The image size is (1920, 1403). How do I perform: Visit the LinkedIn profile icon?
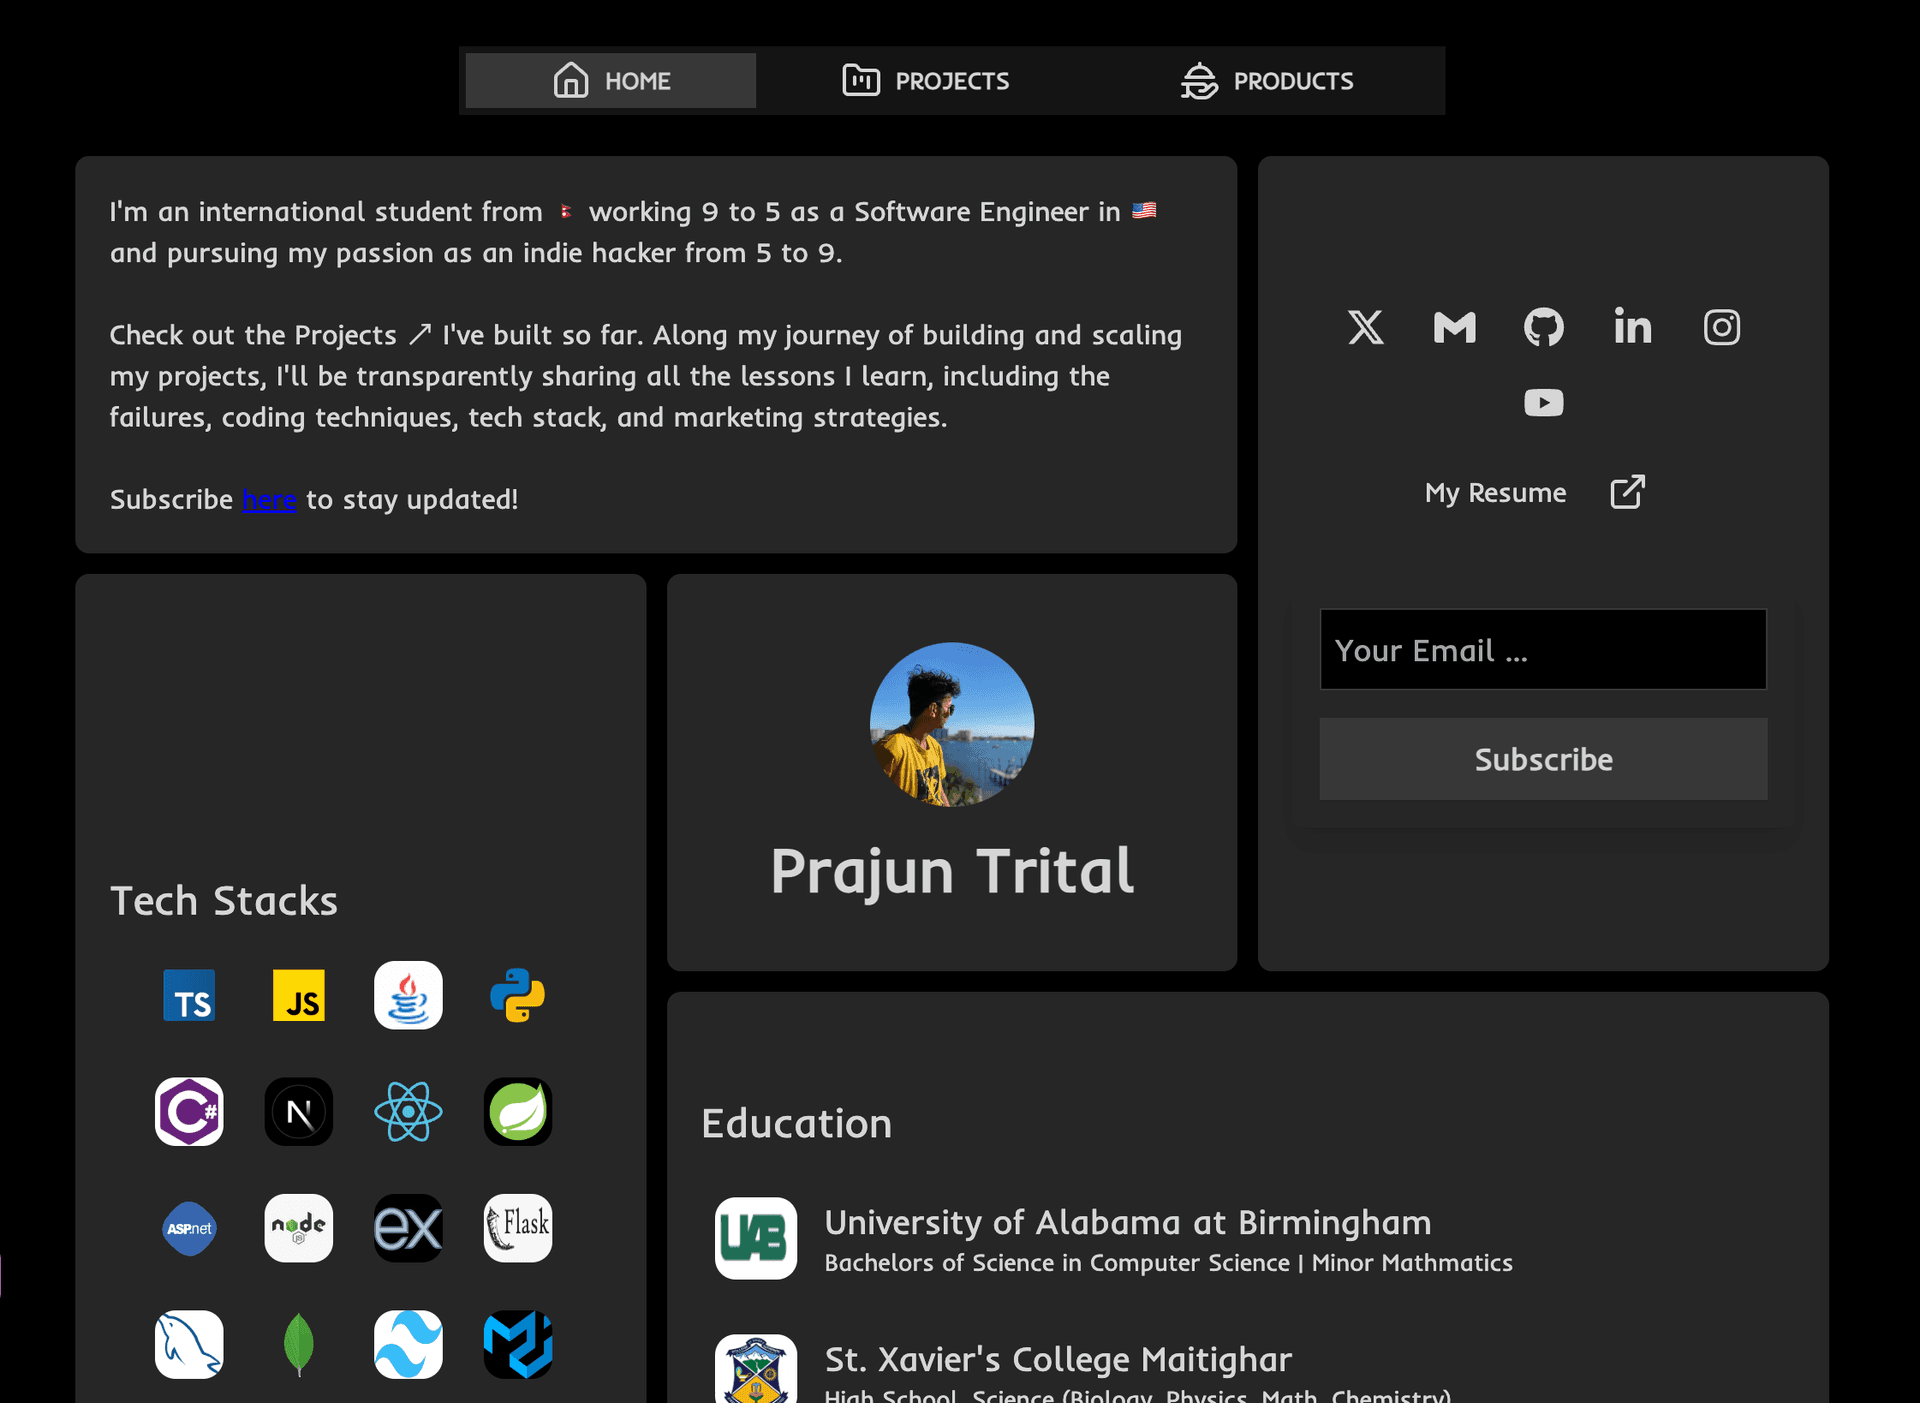tap(1632, 327)
